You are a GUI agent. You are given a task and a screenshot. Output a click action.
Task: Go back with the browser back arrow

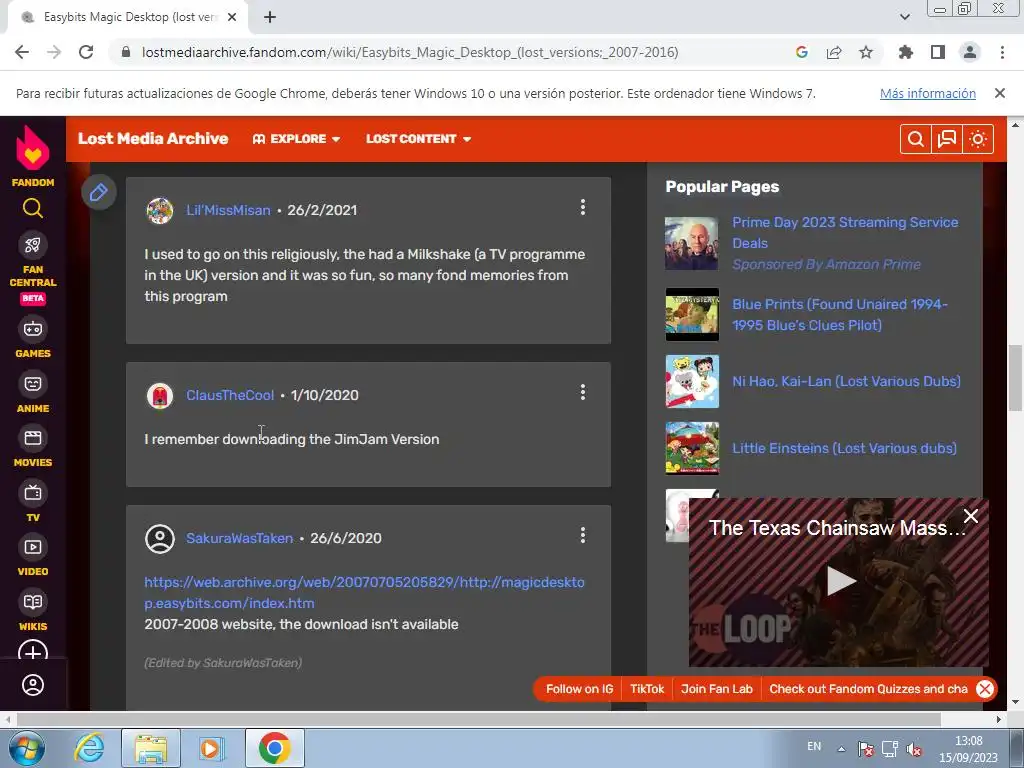pyautogui.click(x=22, y=52)
